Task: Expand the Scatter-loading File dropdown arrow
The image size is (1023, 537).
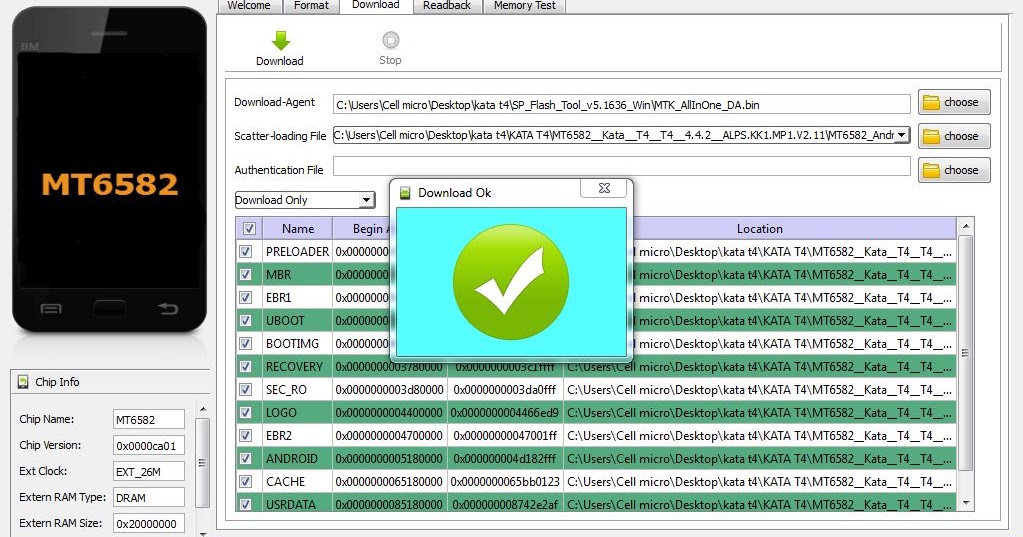Action: (901, 135)
